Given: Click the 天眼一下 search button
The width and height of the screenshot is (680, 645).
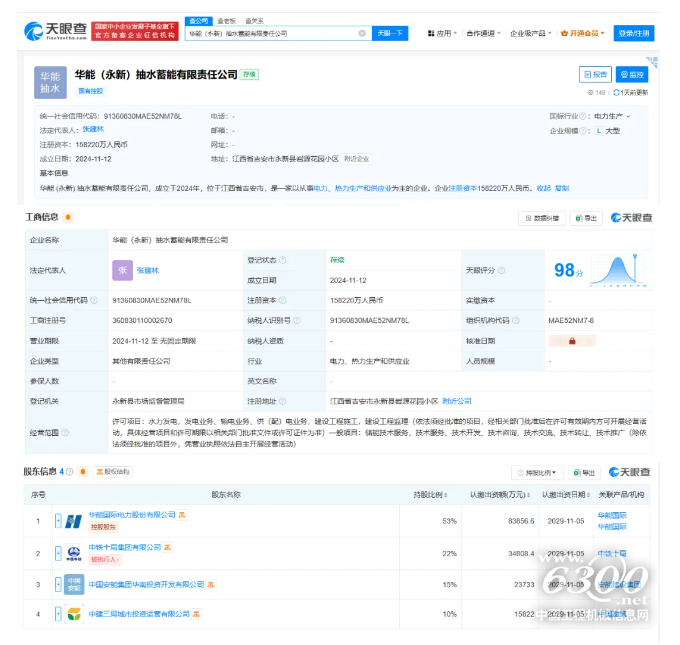Looking at the screenshot, I should click(x=390, y=33).
